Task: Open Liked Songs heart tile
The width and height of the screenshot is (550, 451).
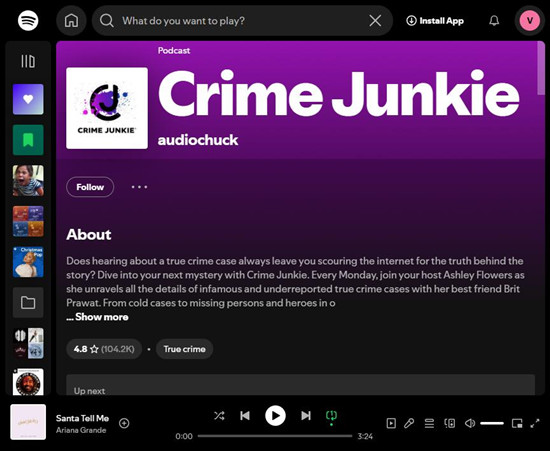Action: tap(28, 99)
